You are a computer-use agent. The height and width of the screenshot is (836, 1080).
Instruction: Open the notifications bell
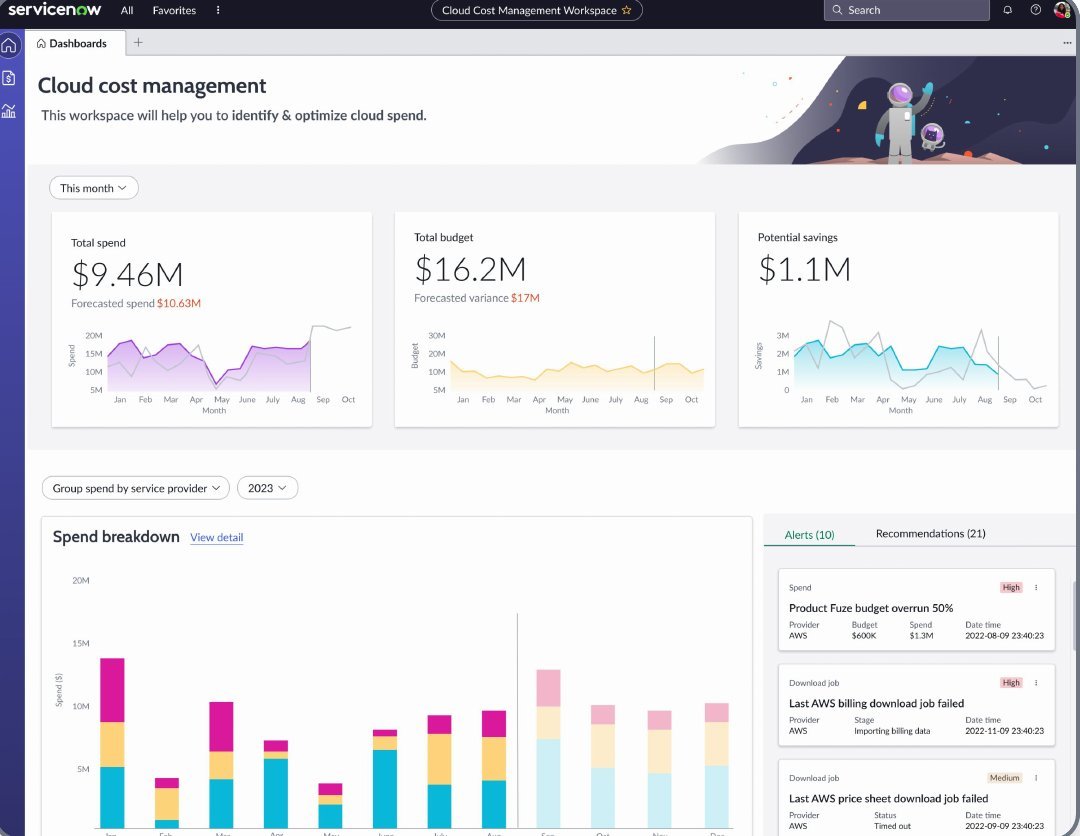click(1007, 10)
